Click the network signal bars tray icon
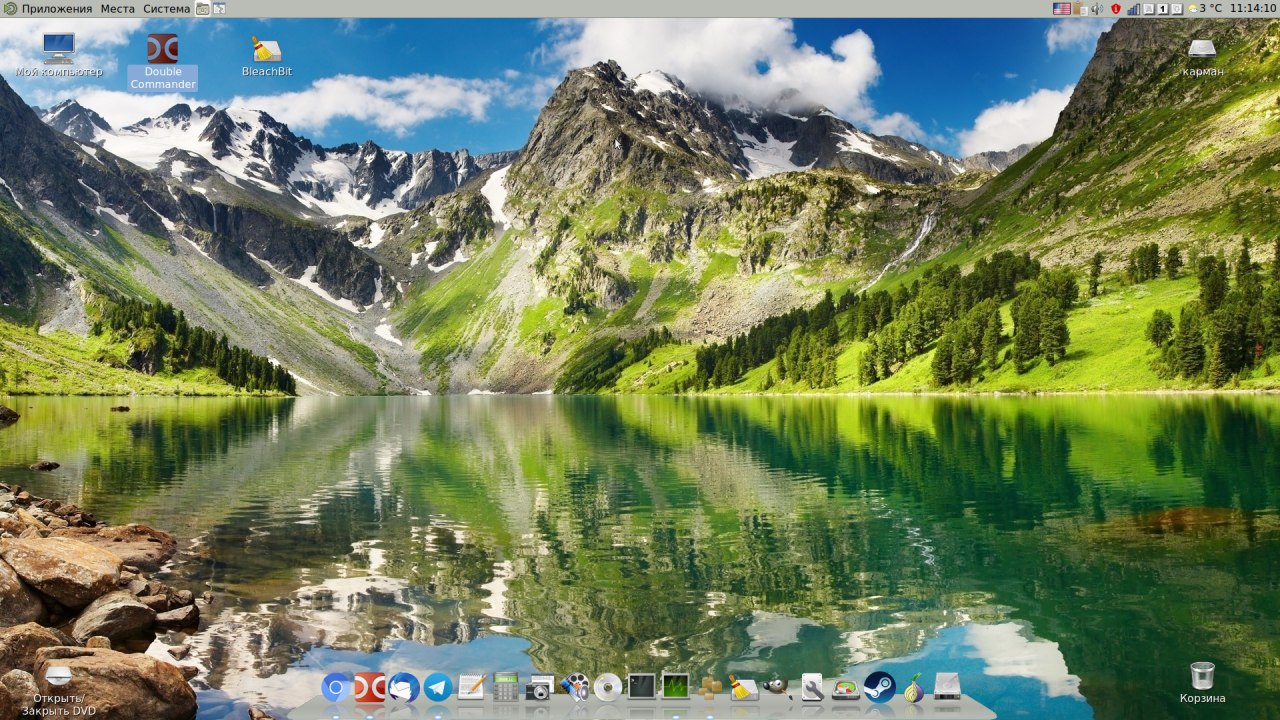Viewport: 1280px width, 720px height. click(x=1133, y=8)
